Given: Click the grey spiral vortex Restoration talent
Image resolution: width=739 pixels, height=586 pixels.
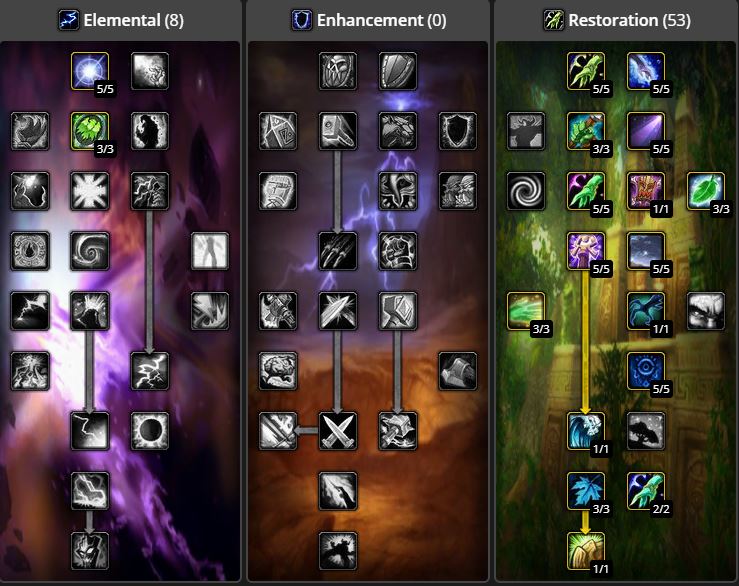Looking at the screenshot, I should coord(526,191).
